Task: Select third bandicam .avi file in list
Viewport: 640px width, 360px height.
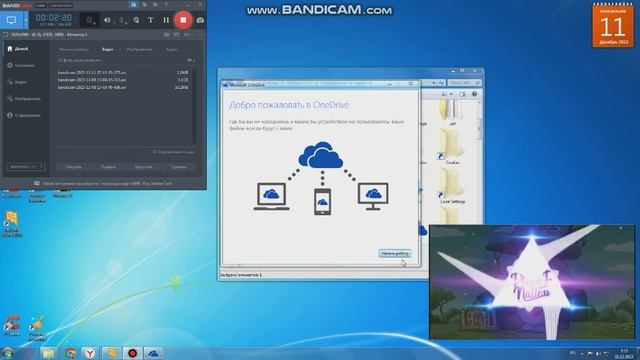Action: [x=123, y=87]
